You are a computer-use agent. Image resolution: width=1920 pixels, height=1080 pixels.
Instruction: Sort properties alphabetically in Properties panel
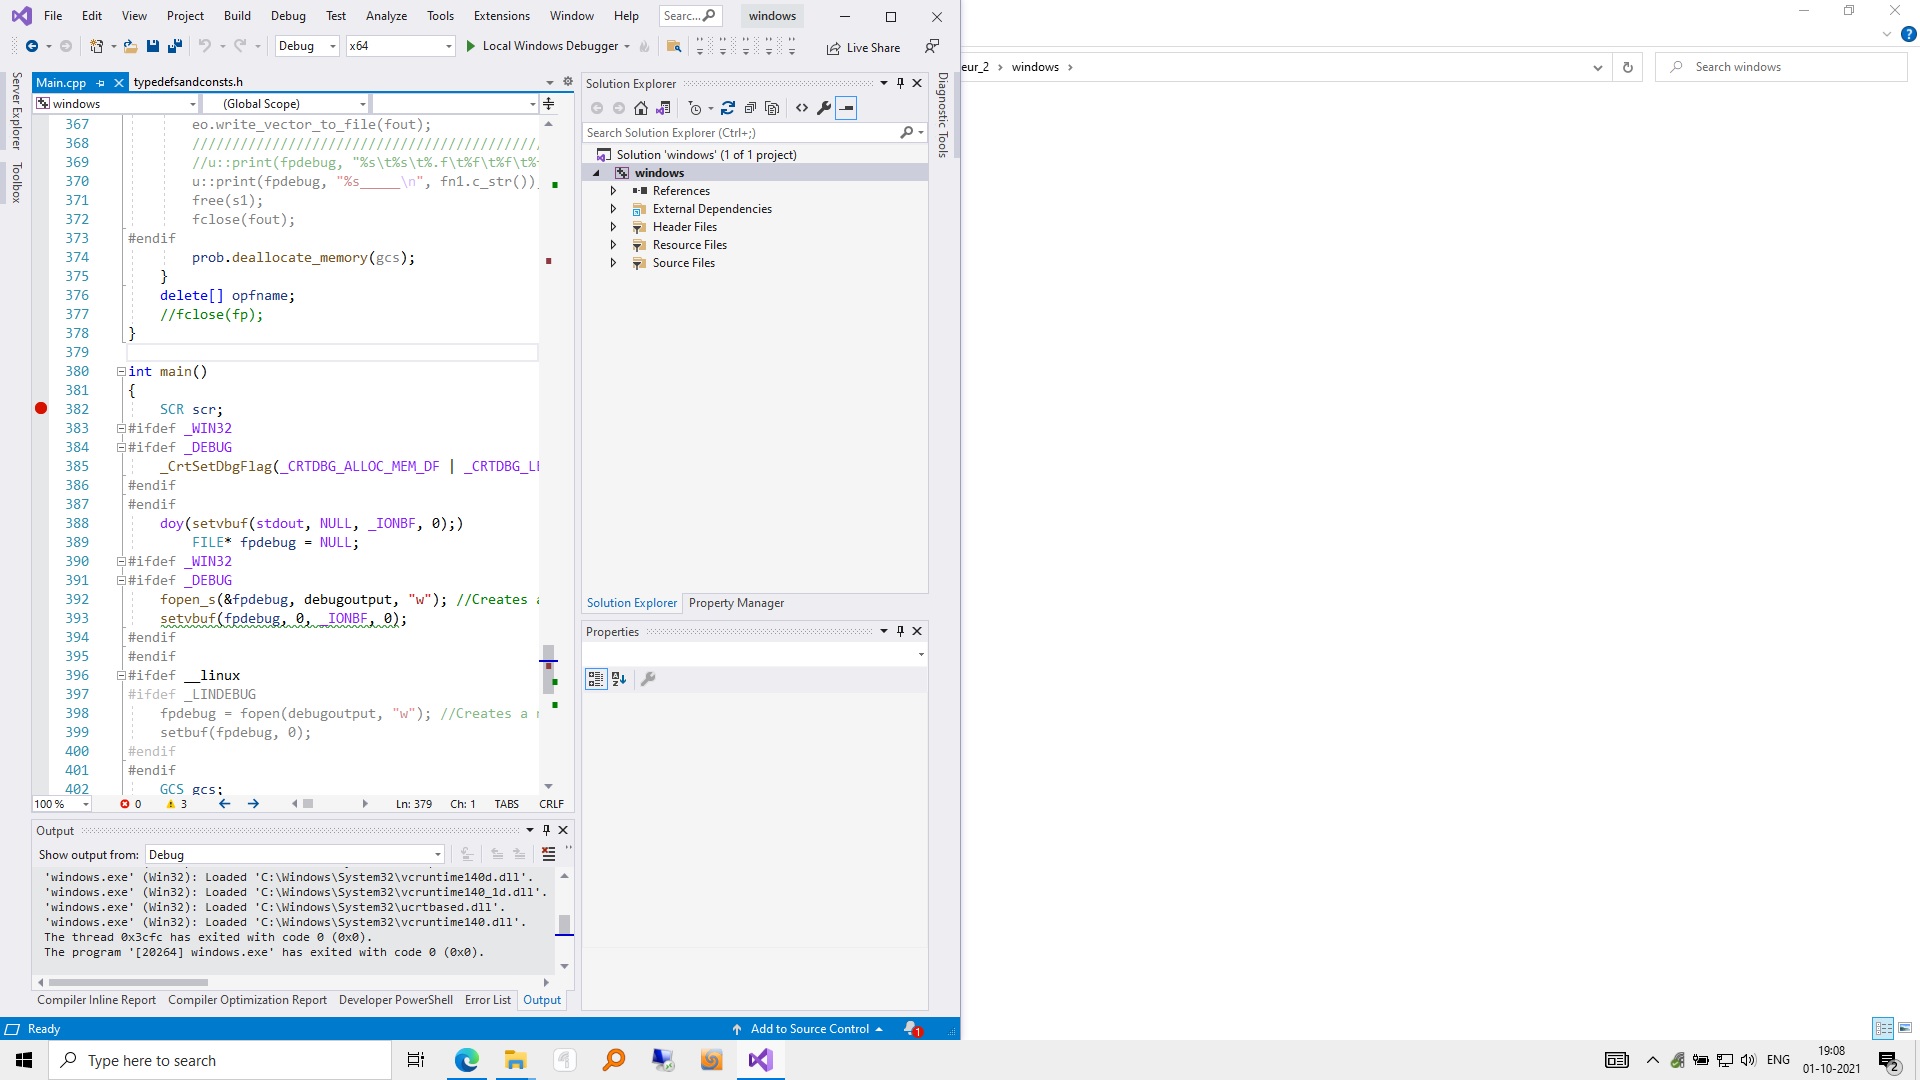pos(619,679)
